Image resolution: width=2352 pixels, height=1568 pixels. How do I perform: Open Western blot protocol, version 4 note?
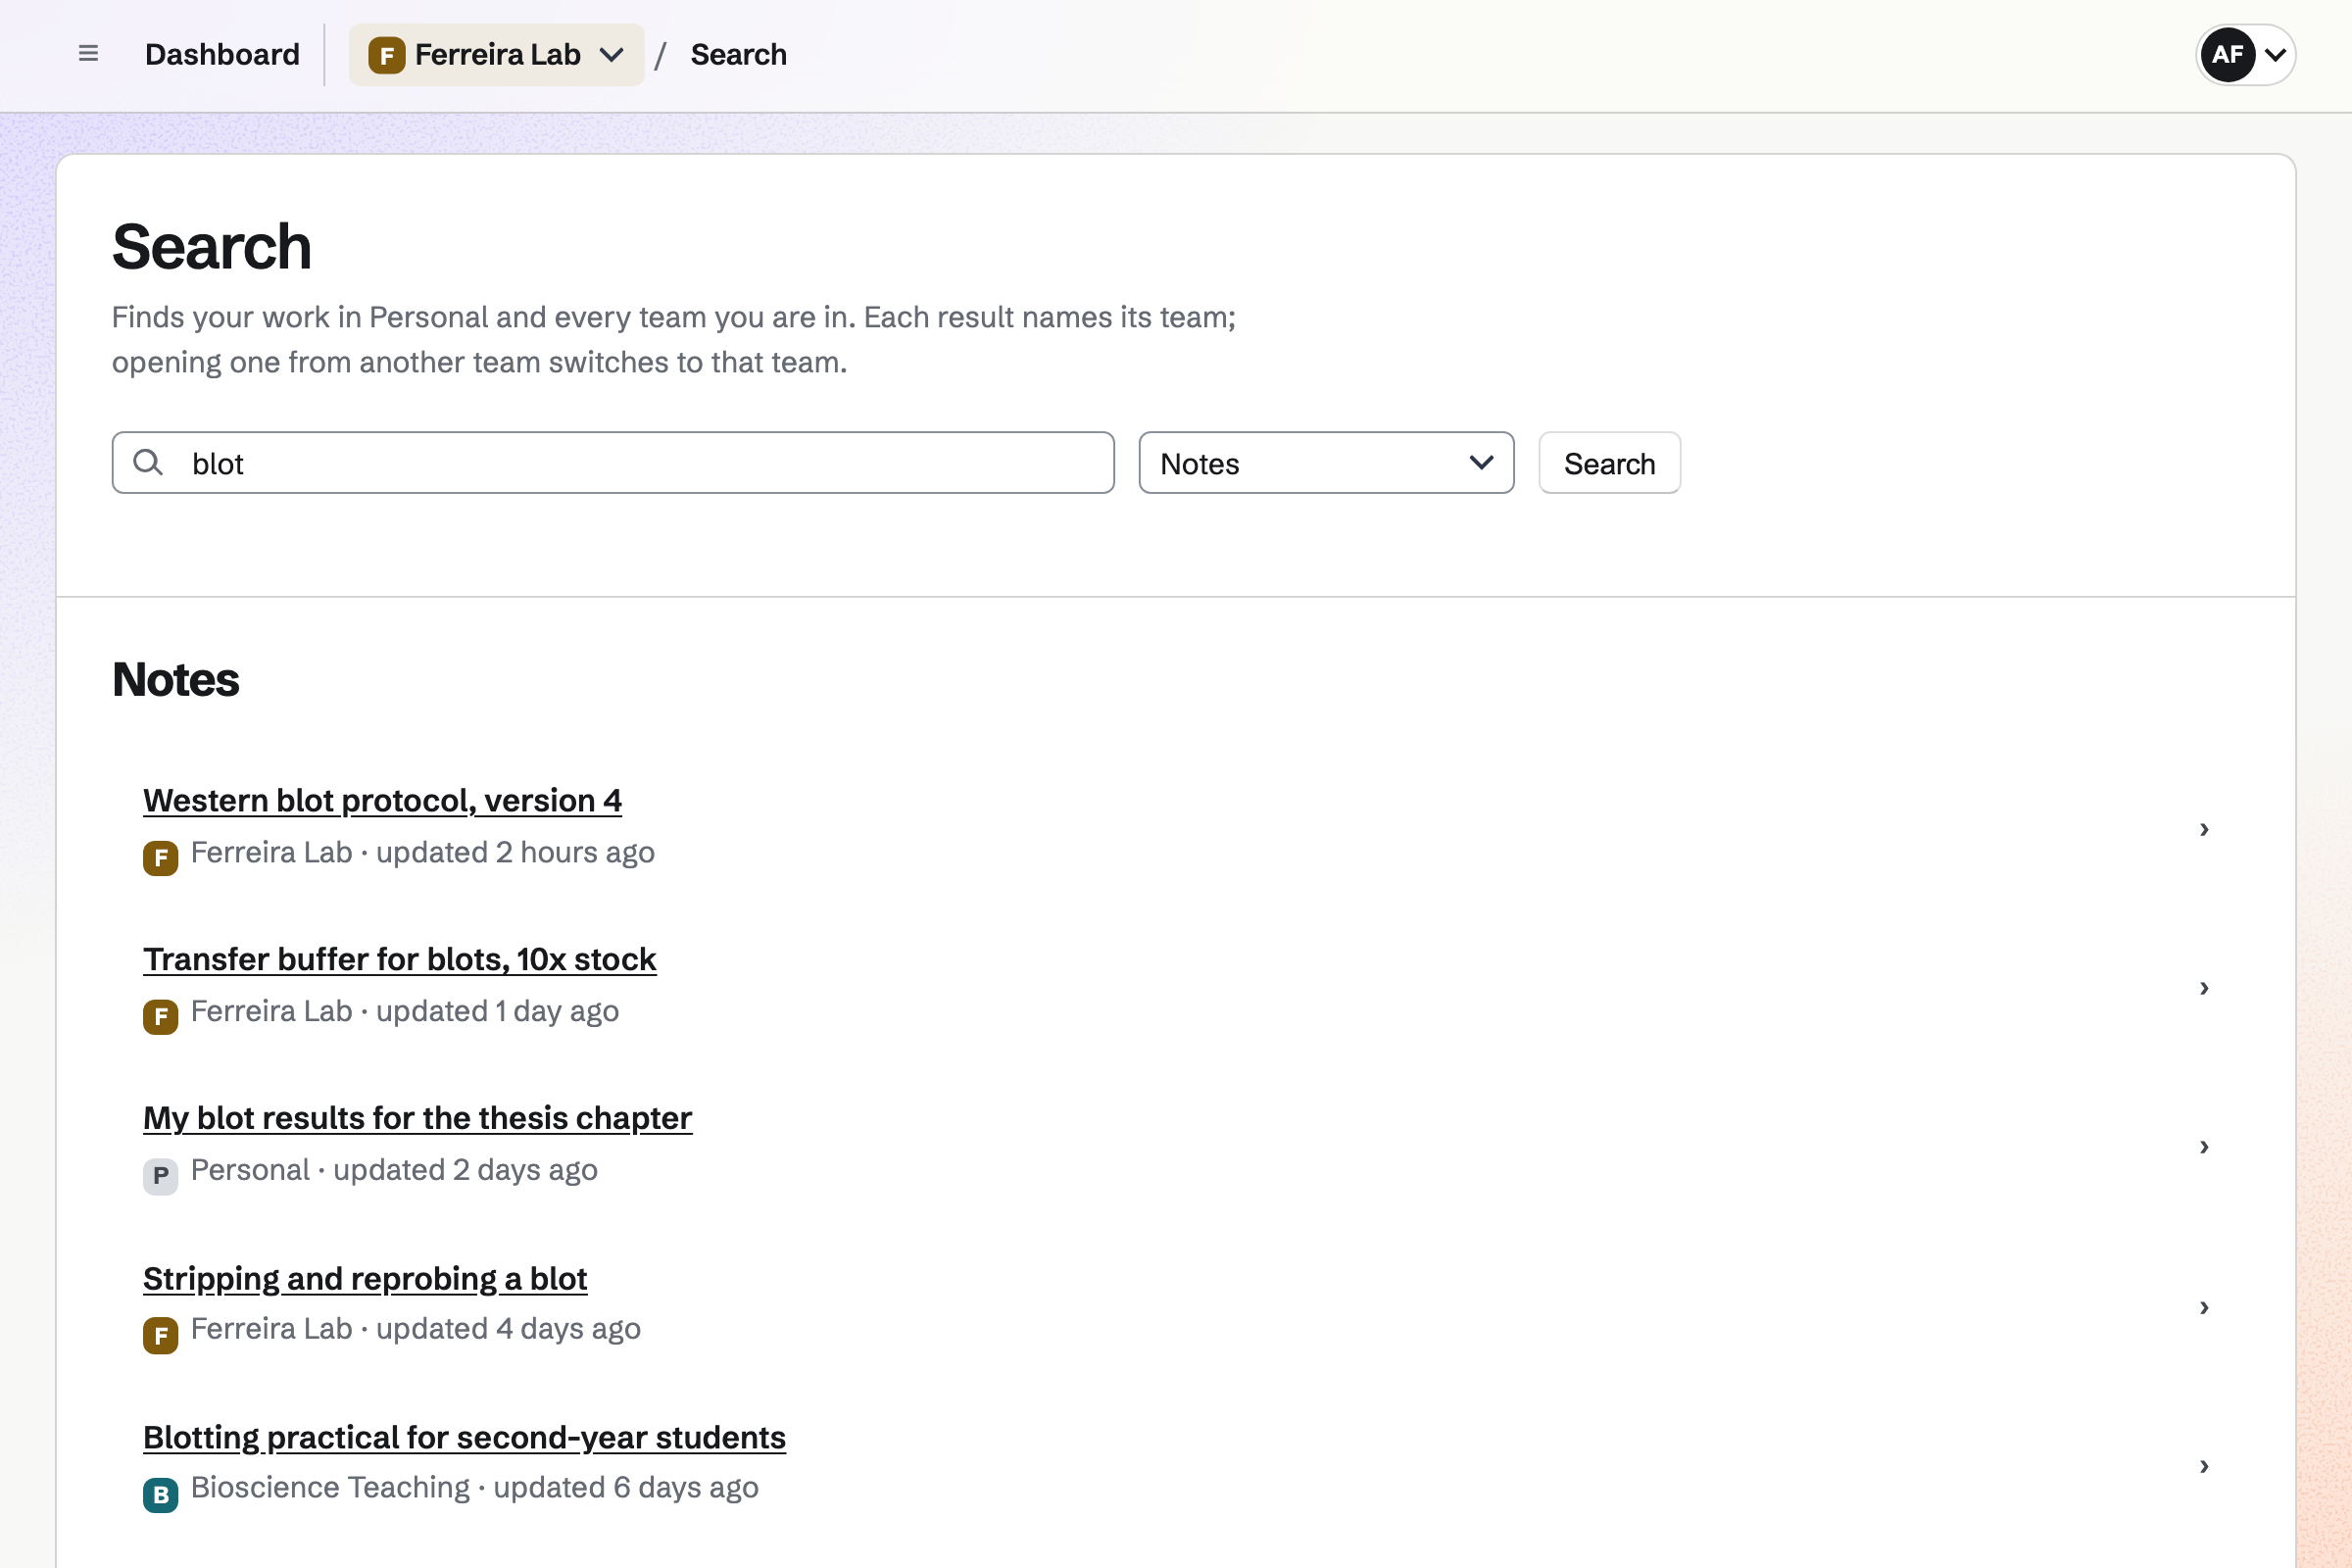(382, 800)
